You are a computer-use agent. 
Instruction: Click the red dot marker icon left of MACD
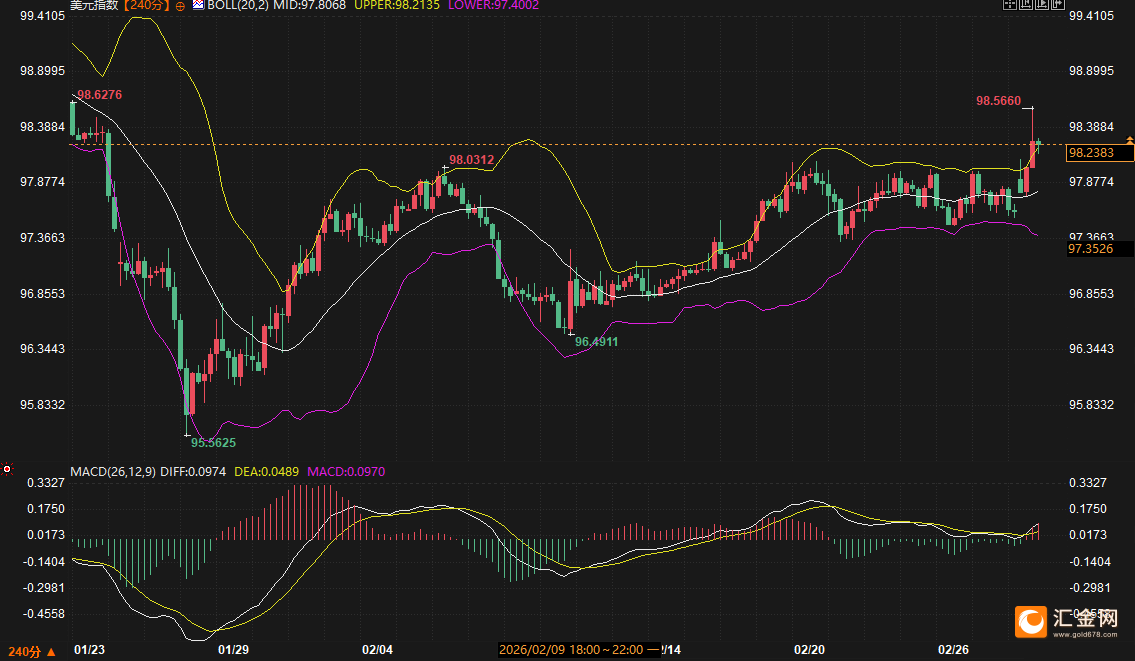click(7, 468)
